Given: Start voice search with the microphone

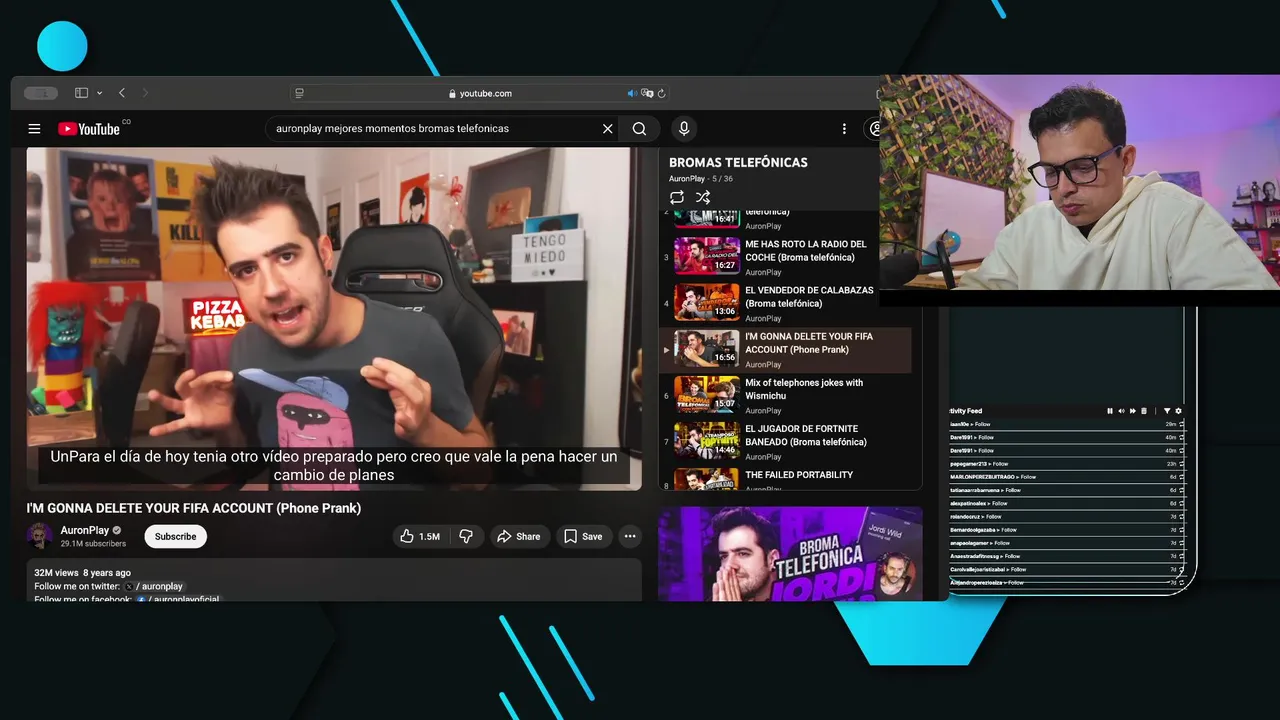Looking at the screenshot, I should tap(684, 129).
